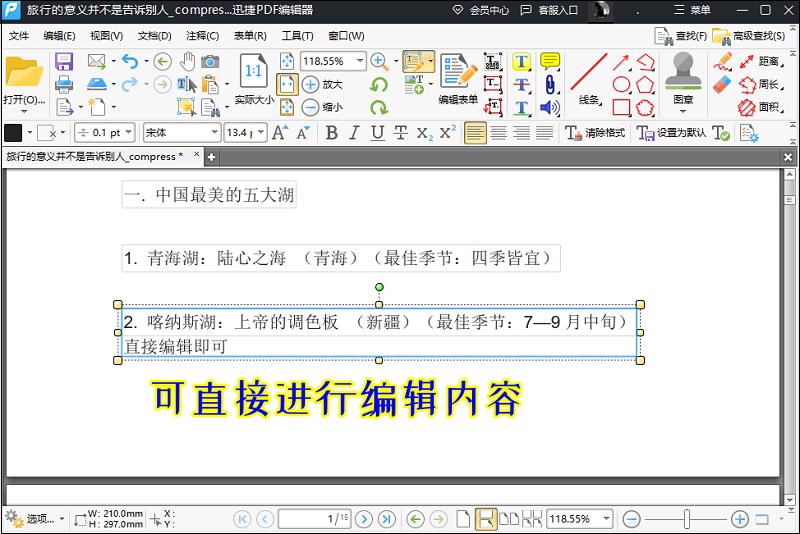Insert a sound annotation speaker icon

[x=550, y=108]
